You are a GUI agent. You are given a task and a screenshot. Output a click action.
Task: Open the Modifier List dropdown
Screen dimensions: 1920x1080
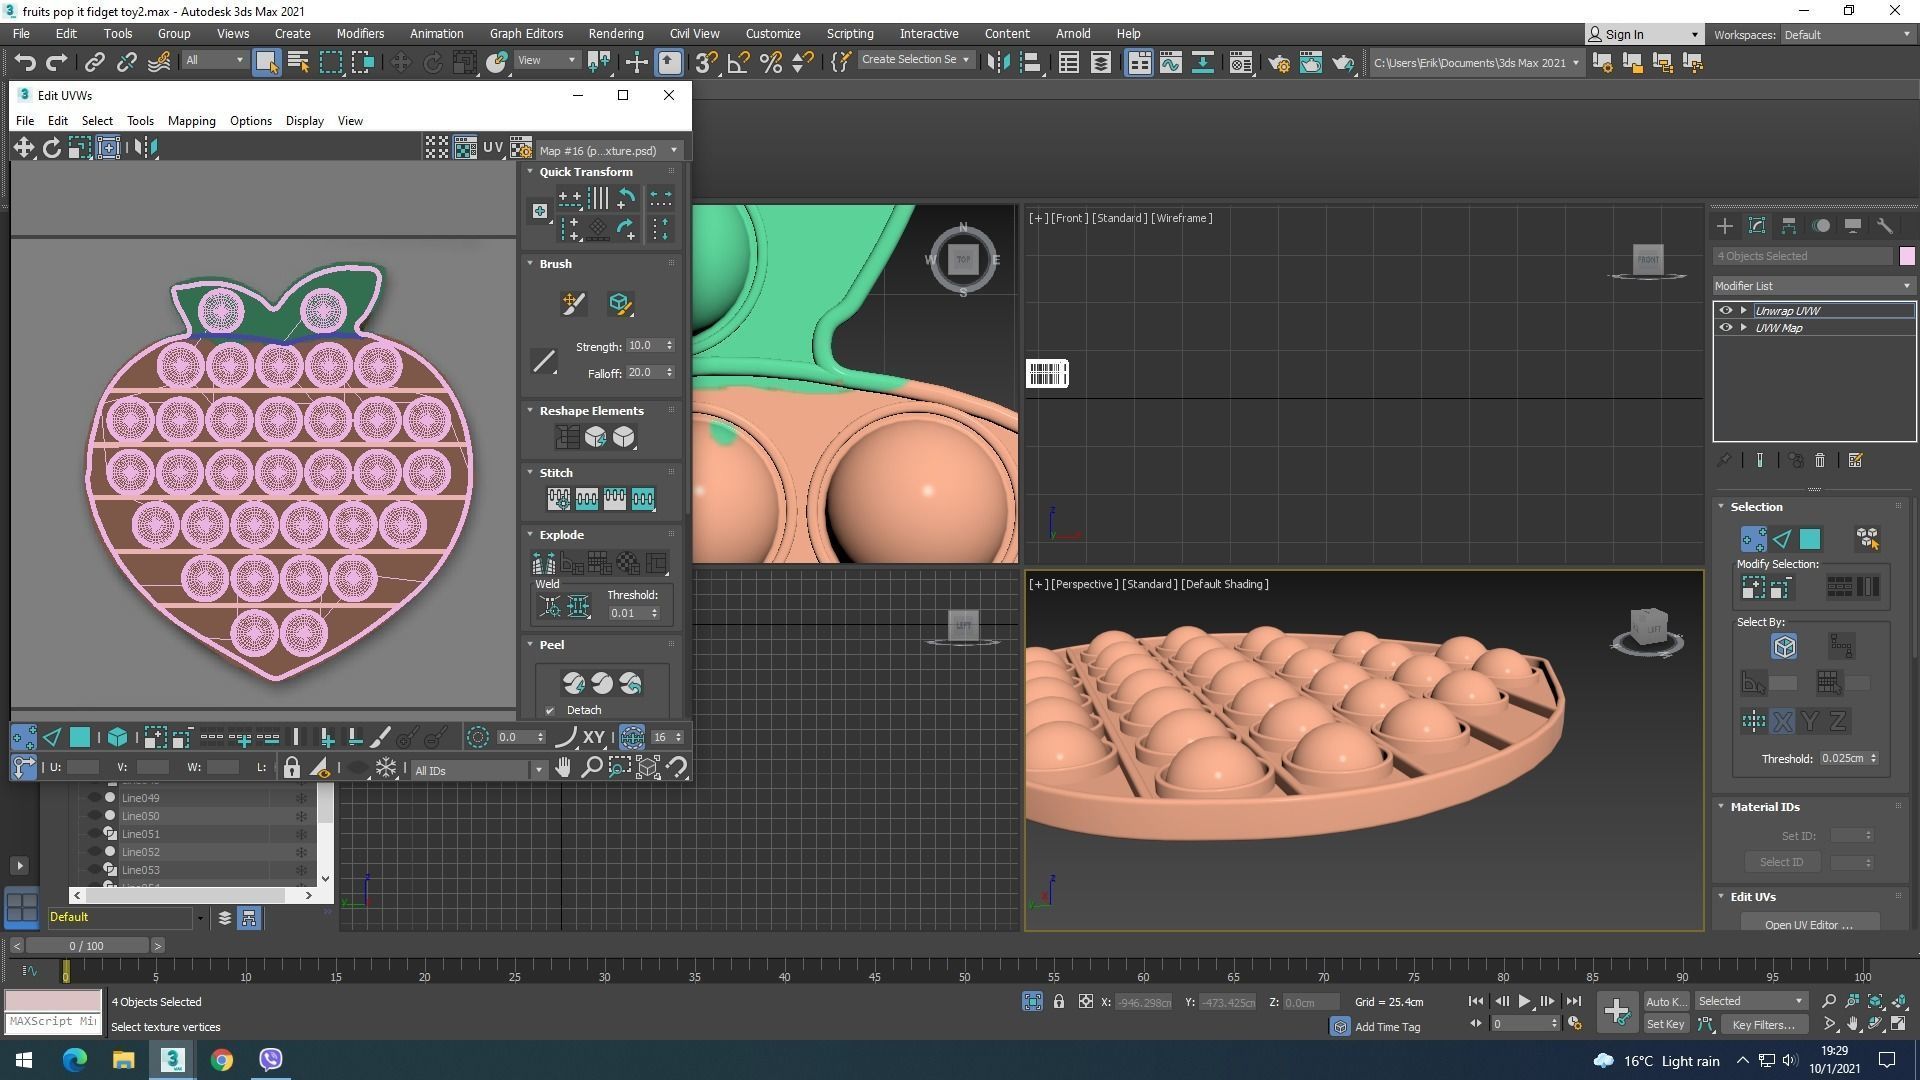coord(1812,286)
